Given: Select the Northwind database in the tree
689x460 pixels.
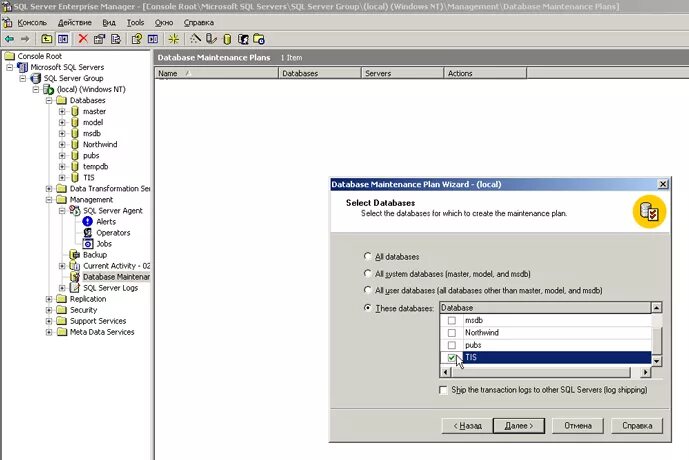Looking at the screenshot, I should [x=100, y=144].
